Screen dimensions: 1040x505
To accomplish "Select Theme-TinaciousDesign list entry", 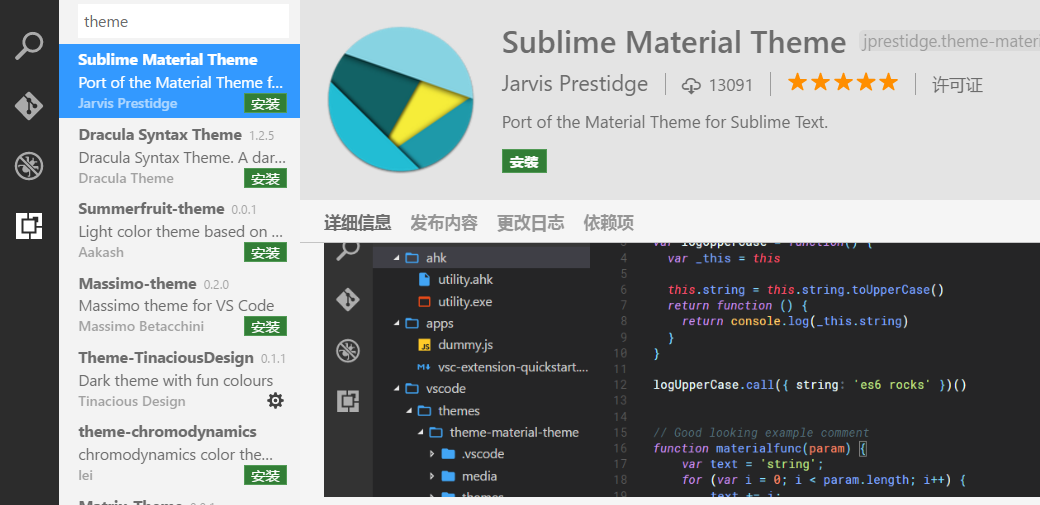I will pos(179,379).
